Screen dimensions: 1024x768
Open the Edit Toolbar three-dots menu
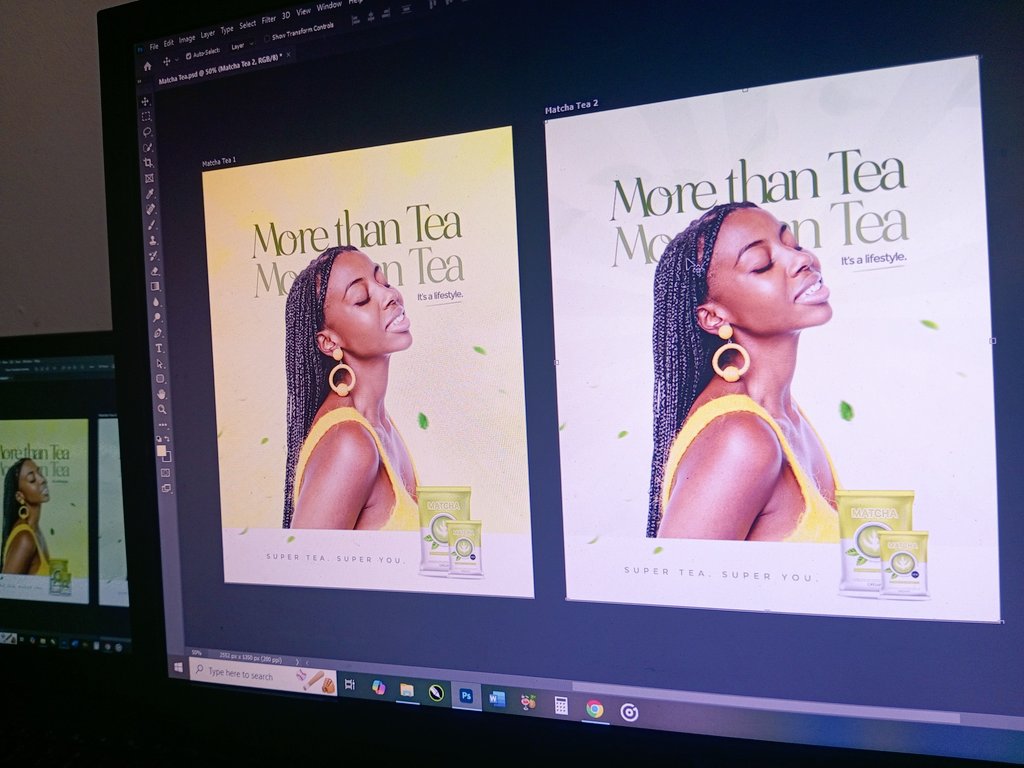pos(163,425)
